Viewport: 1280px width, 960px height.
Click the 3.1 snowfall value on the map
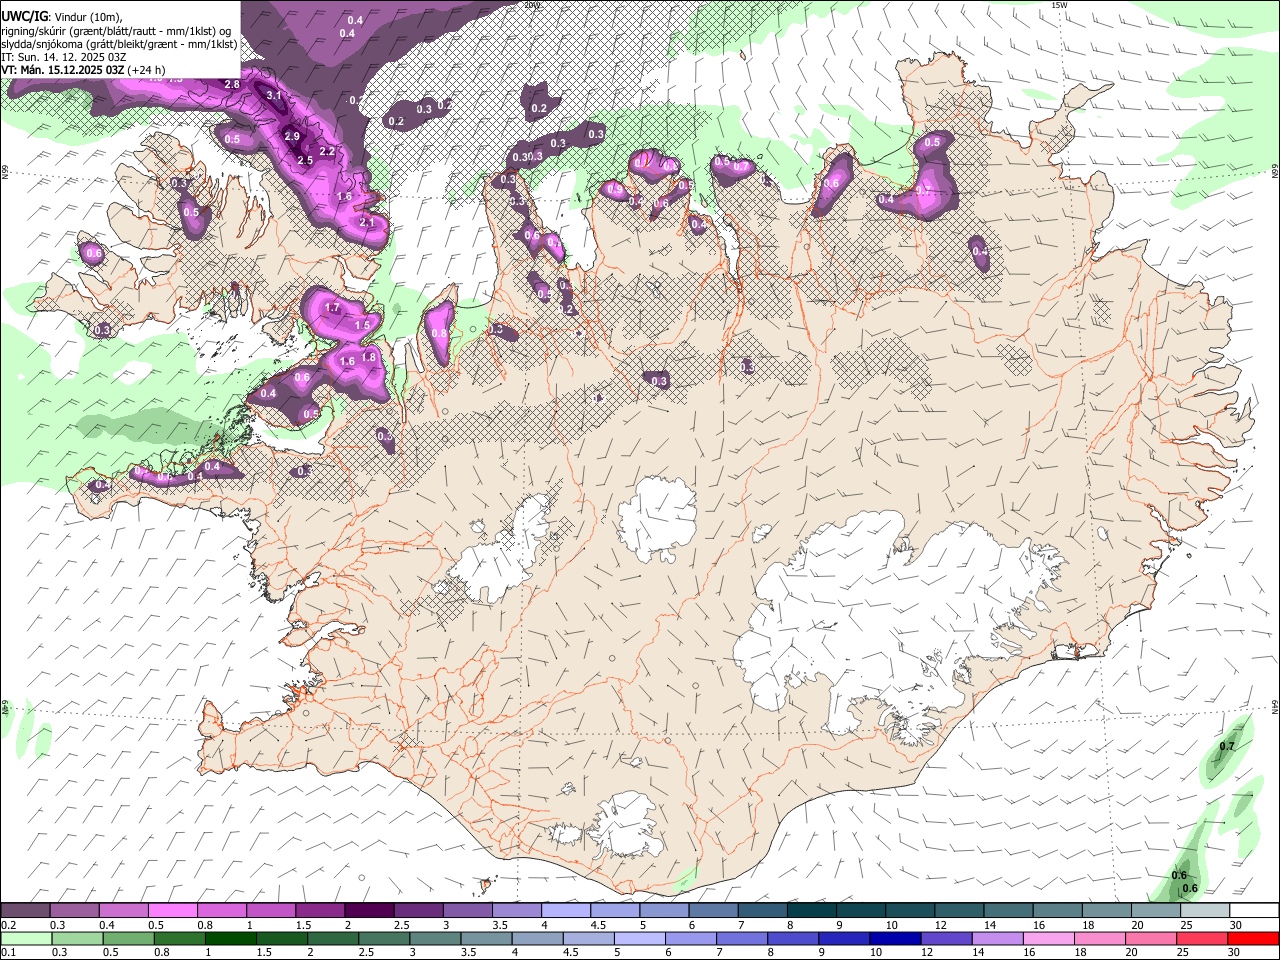tap(275, 96)
